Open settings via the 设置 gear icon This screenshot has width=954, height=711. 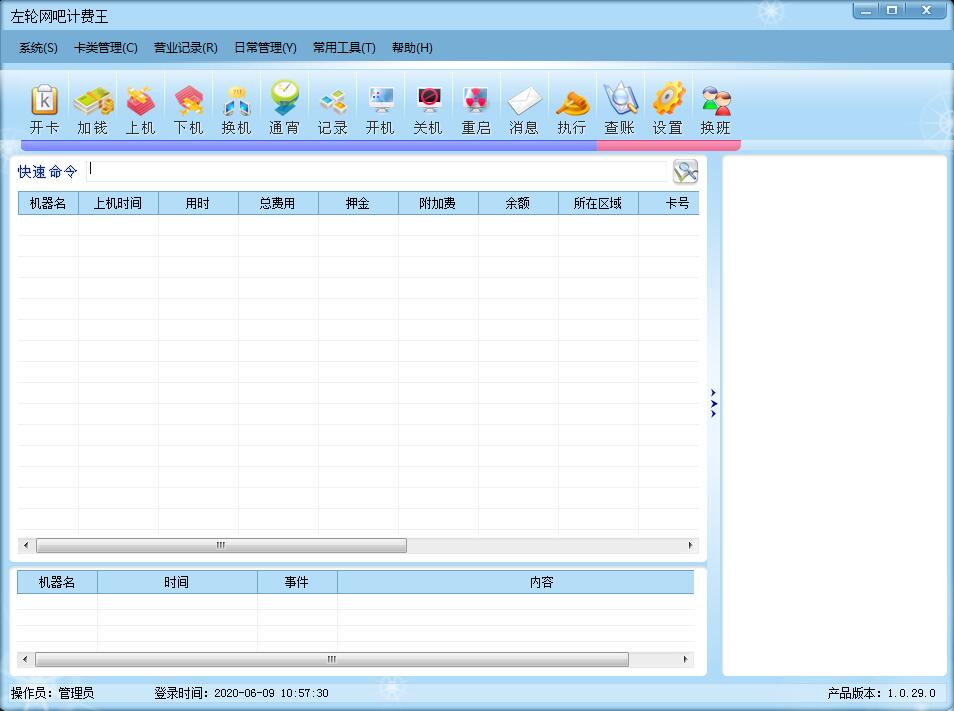pyautogui.click(x=668, y=105)
